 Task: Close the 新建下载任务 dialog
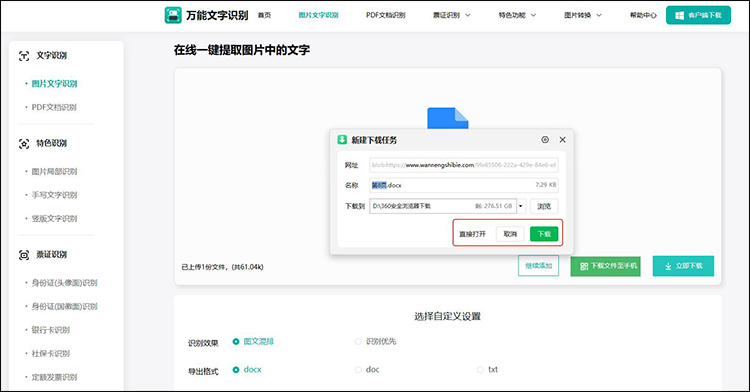(x=562, y=140)
